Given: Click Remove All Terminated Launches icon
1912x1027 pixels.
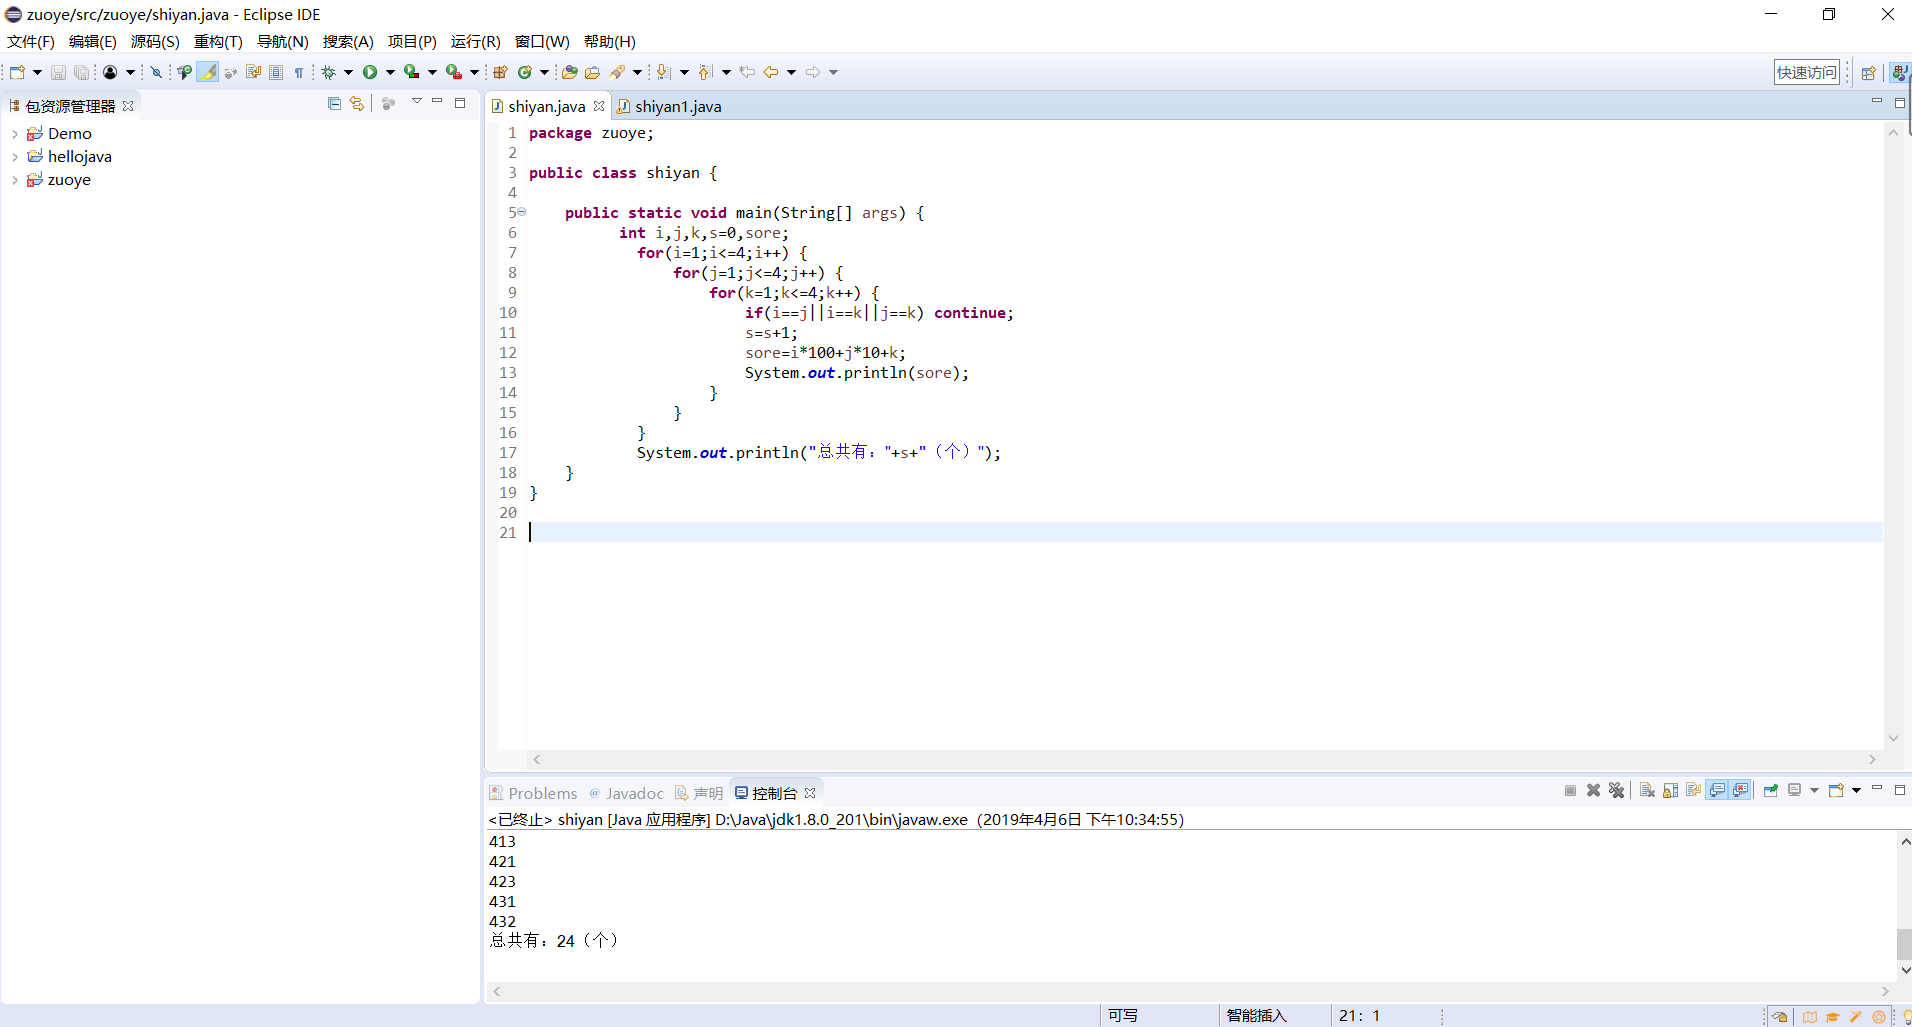Looking at the screenshot, I should [x=1616, y=791].
